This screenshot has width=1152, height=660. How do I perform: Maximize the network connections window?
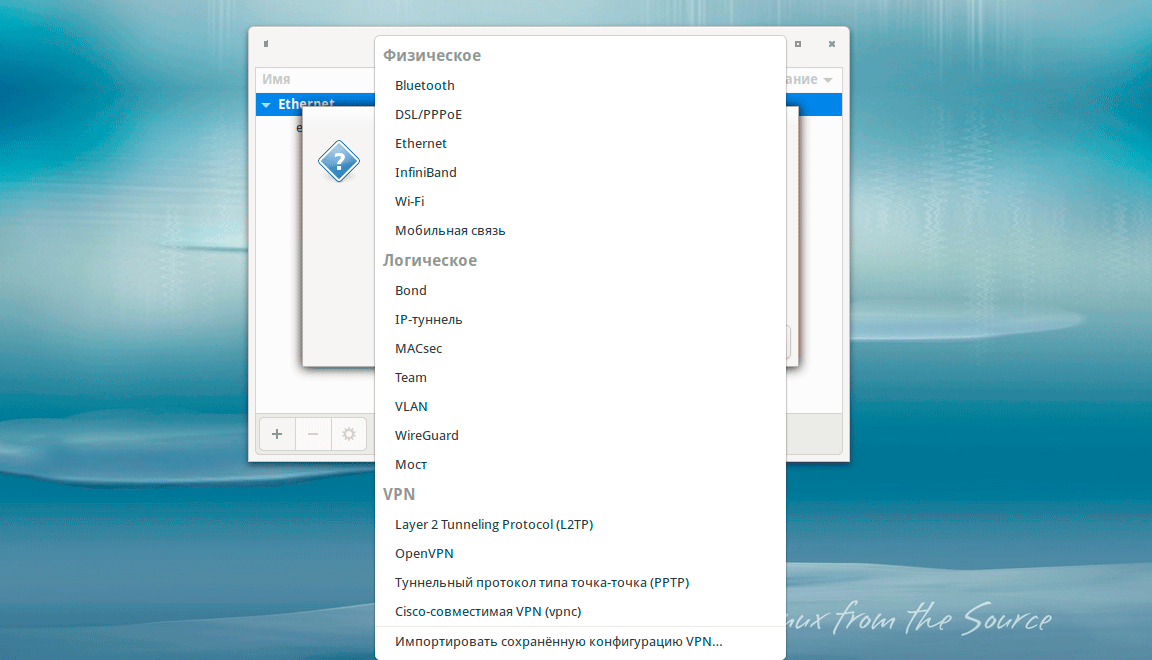[x=798, y=44]
